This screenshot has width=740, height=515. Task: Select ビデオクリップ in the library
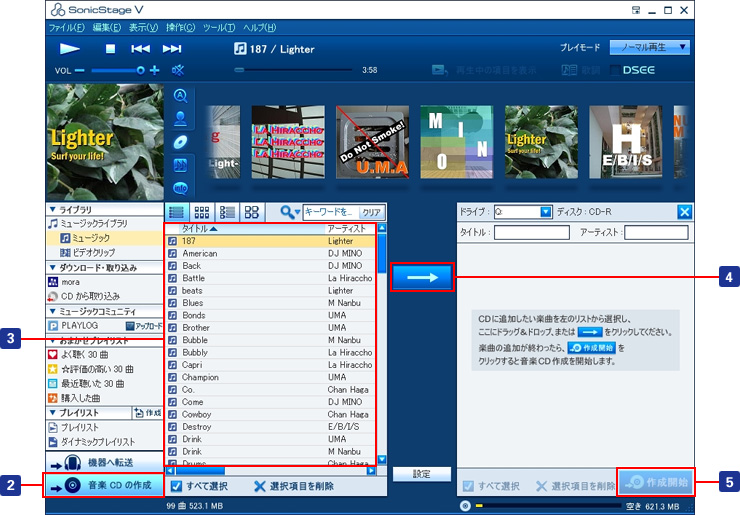[x=104, y=253]
